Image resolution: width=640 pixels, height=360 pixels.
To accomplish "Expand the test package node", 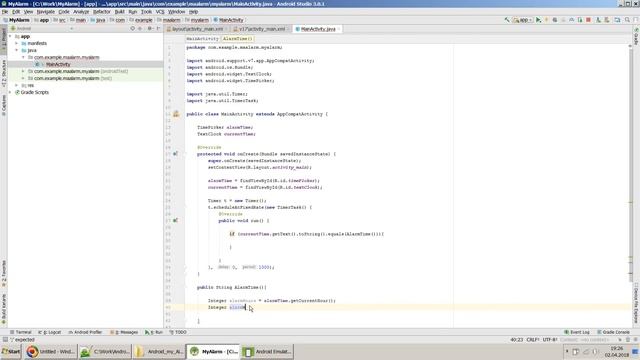I will click(23, 78).
